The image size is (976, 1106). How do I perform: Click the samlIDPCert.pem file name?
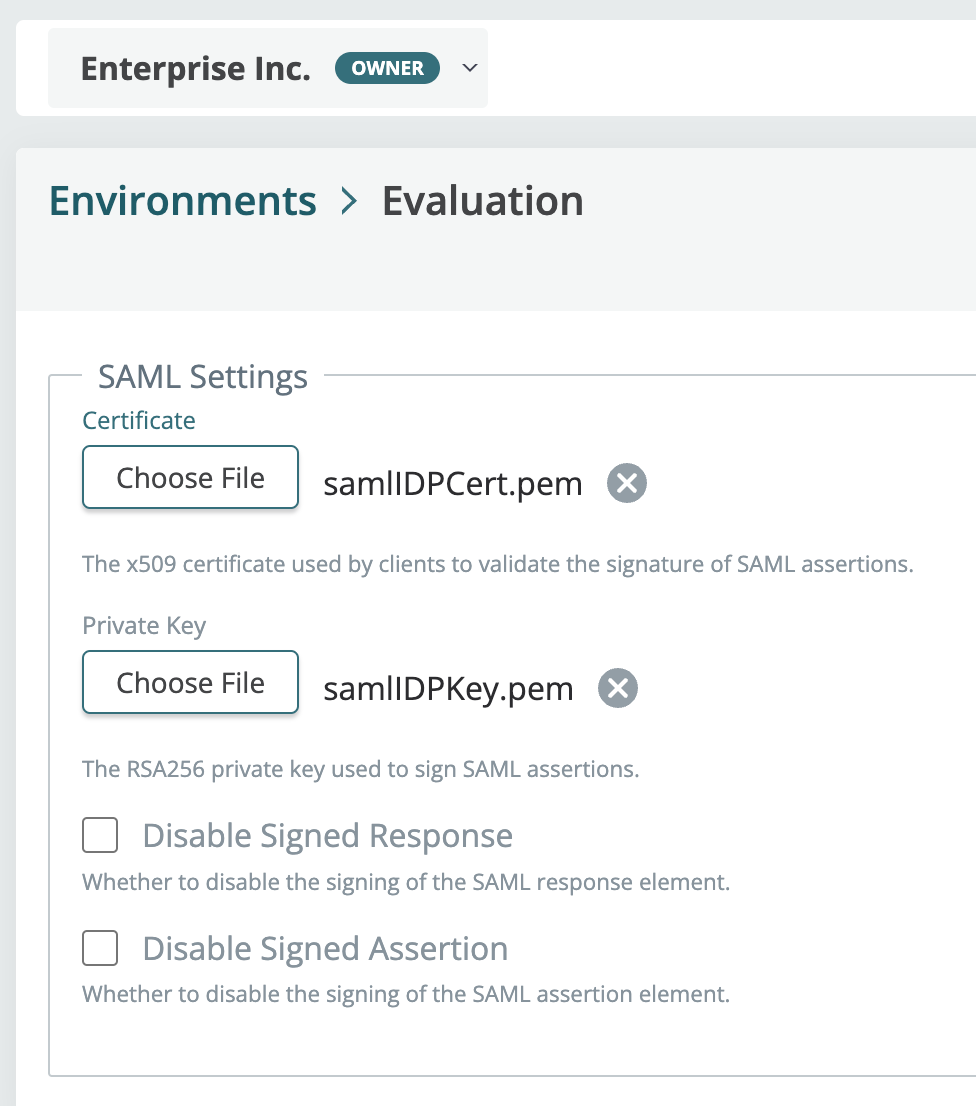(x=453, y=484)
